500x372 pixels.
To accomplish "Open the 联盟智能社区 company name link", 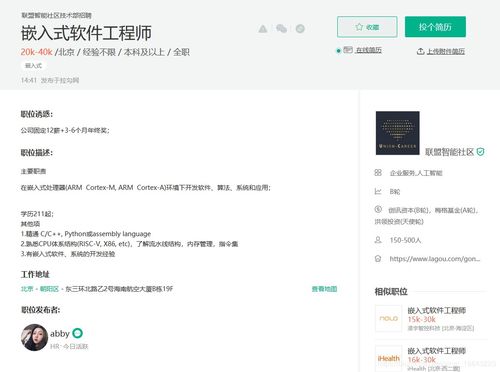I will click(449, 152).
